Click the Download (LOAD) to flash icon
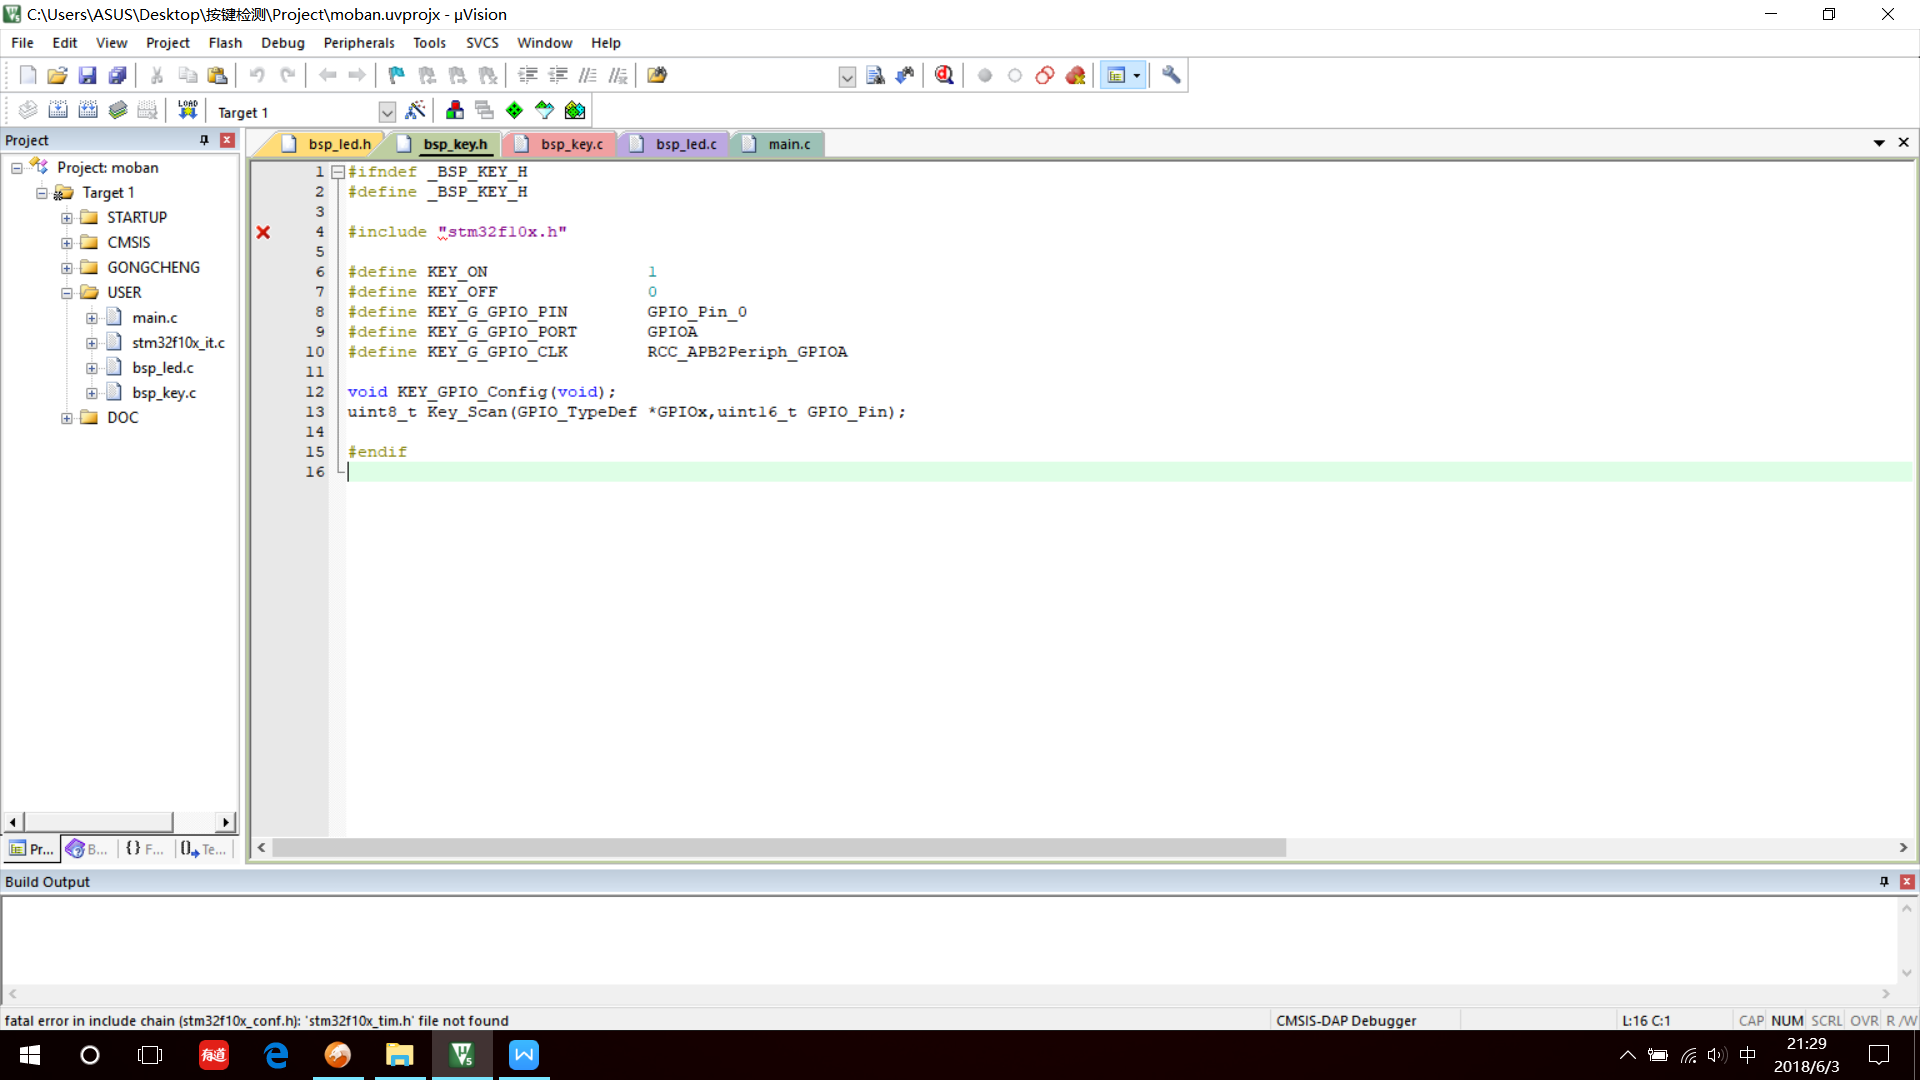This screenshot has height=1080, width=1920. [187, 110]
